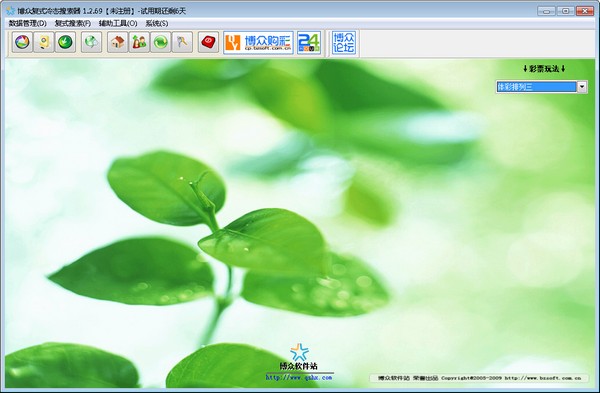This screenshot has height=393, width=600.
Task: Click the colorful pie chart toolbar icon
Action: 22,42
